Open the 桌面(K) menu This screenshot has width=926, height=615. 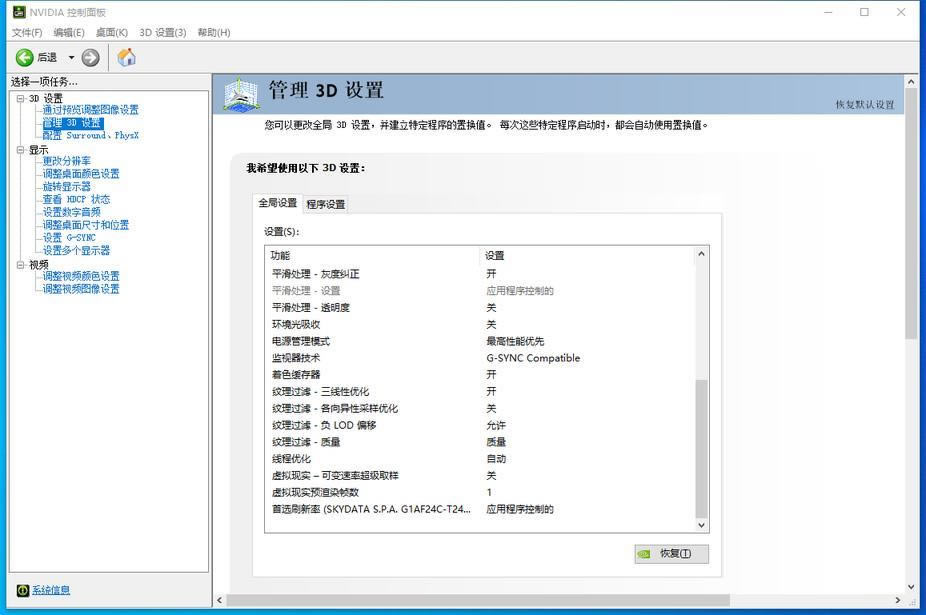click(x=112, y=32)
